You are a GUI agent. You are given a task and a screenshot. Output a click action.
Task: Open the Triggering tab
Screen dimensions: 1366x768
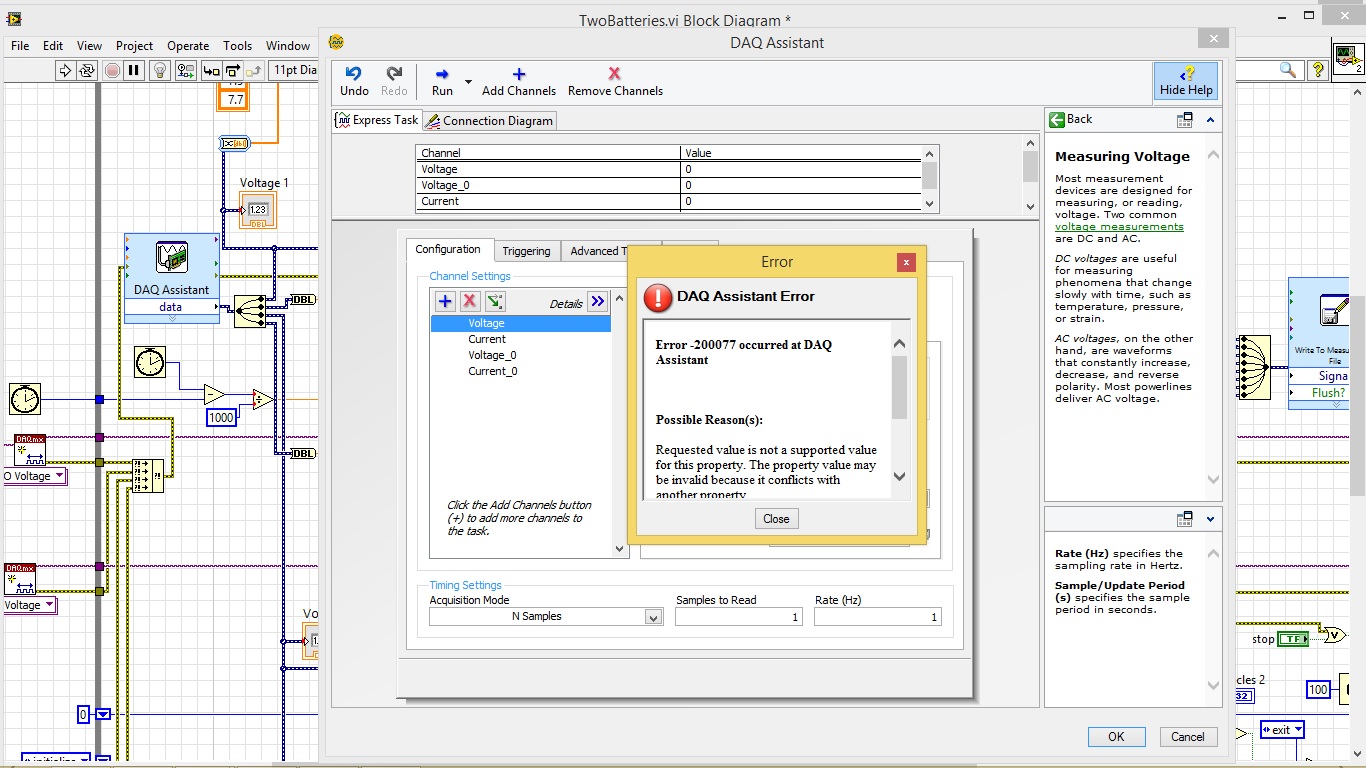tap(526, 251)
